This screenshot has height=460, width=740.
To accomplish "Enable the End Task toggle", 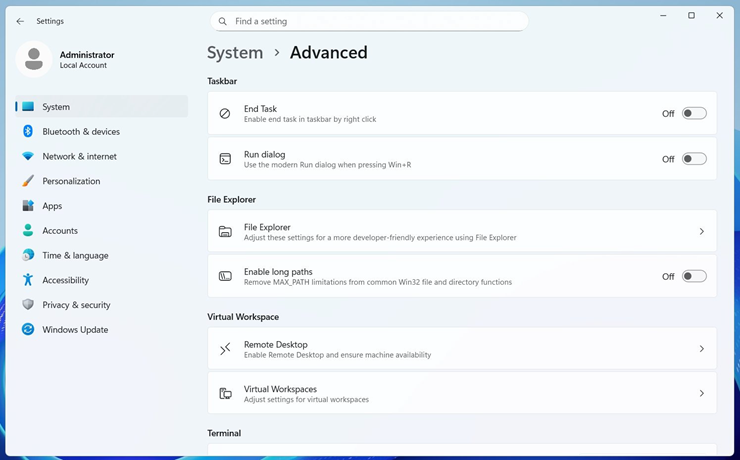I will click(694, 114).
